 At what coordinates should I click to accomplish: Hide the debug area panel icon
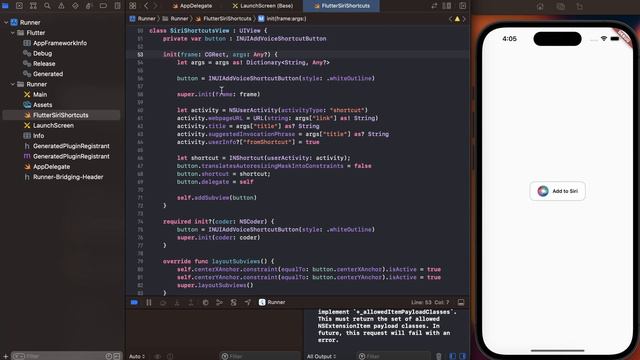pos(461,302)
